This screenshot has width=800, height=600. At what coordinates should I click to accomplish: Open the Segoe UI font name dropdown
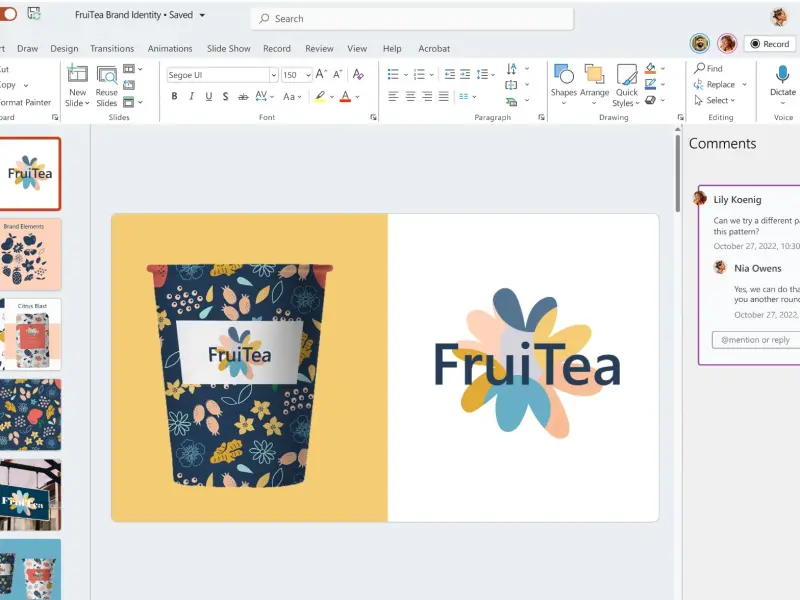(x=273, y=76)
